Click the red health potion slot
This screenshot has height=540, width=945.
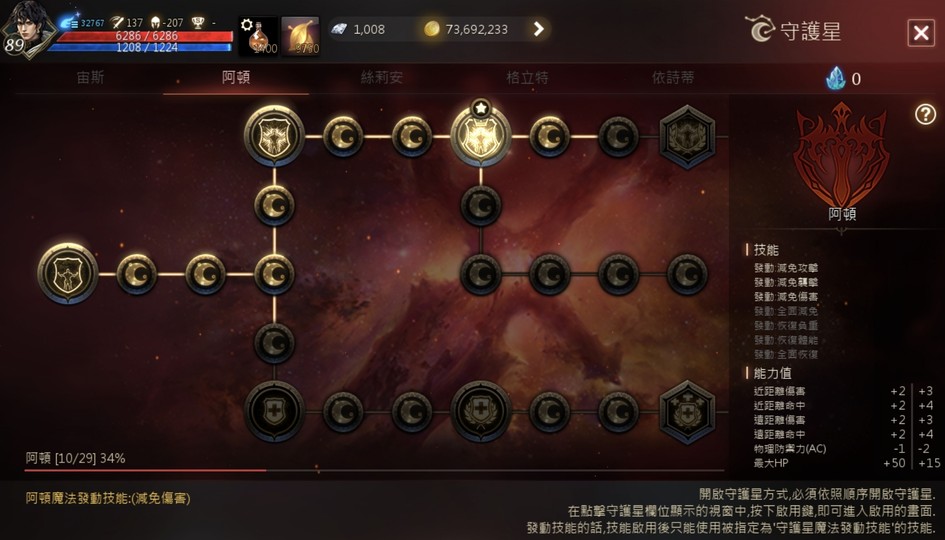point(259,36)
